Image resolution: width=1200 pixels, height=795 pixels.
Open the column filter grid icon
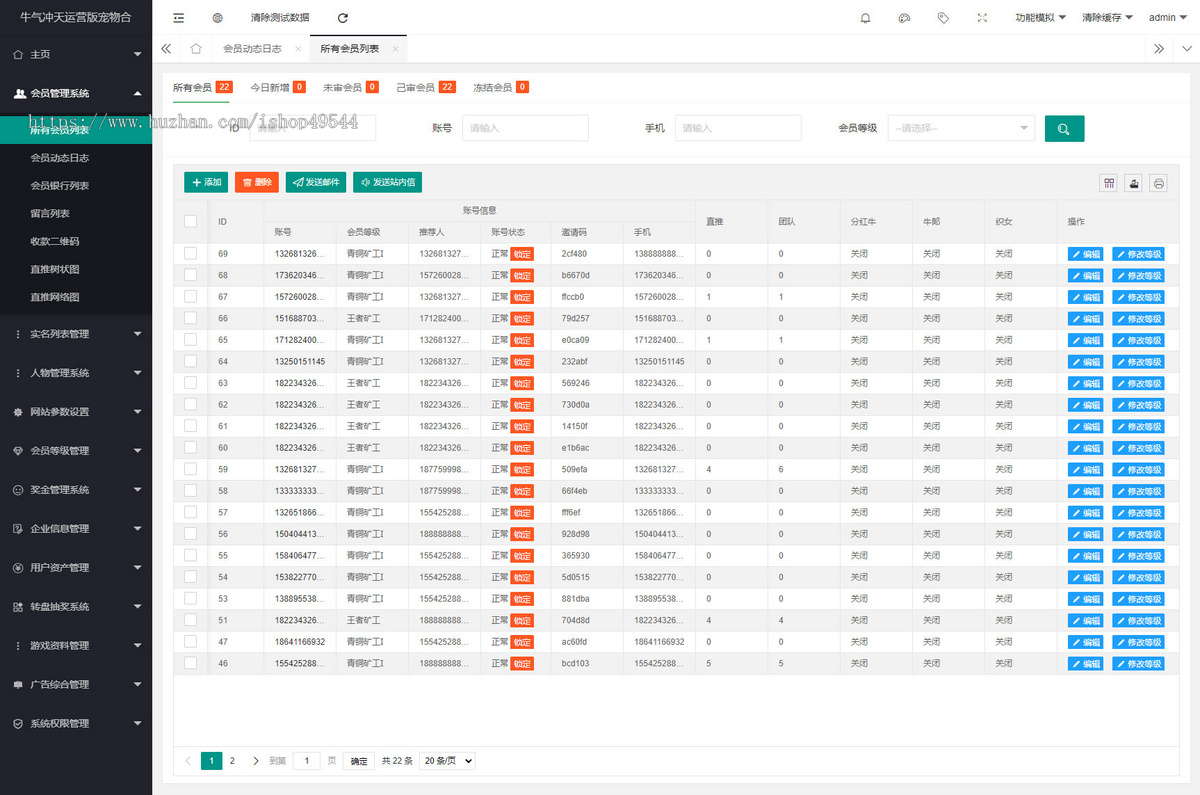tap(1109, 183)
